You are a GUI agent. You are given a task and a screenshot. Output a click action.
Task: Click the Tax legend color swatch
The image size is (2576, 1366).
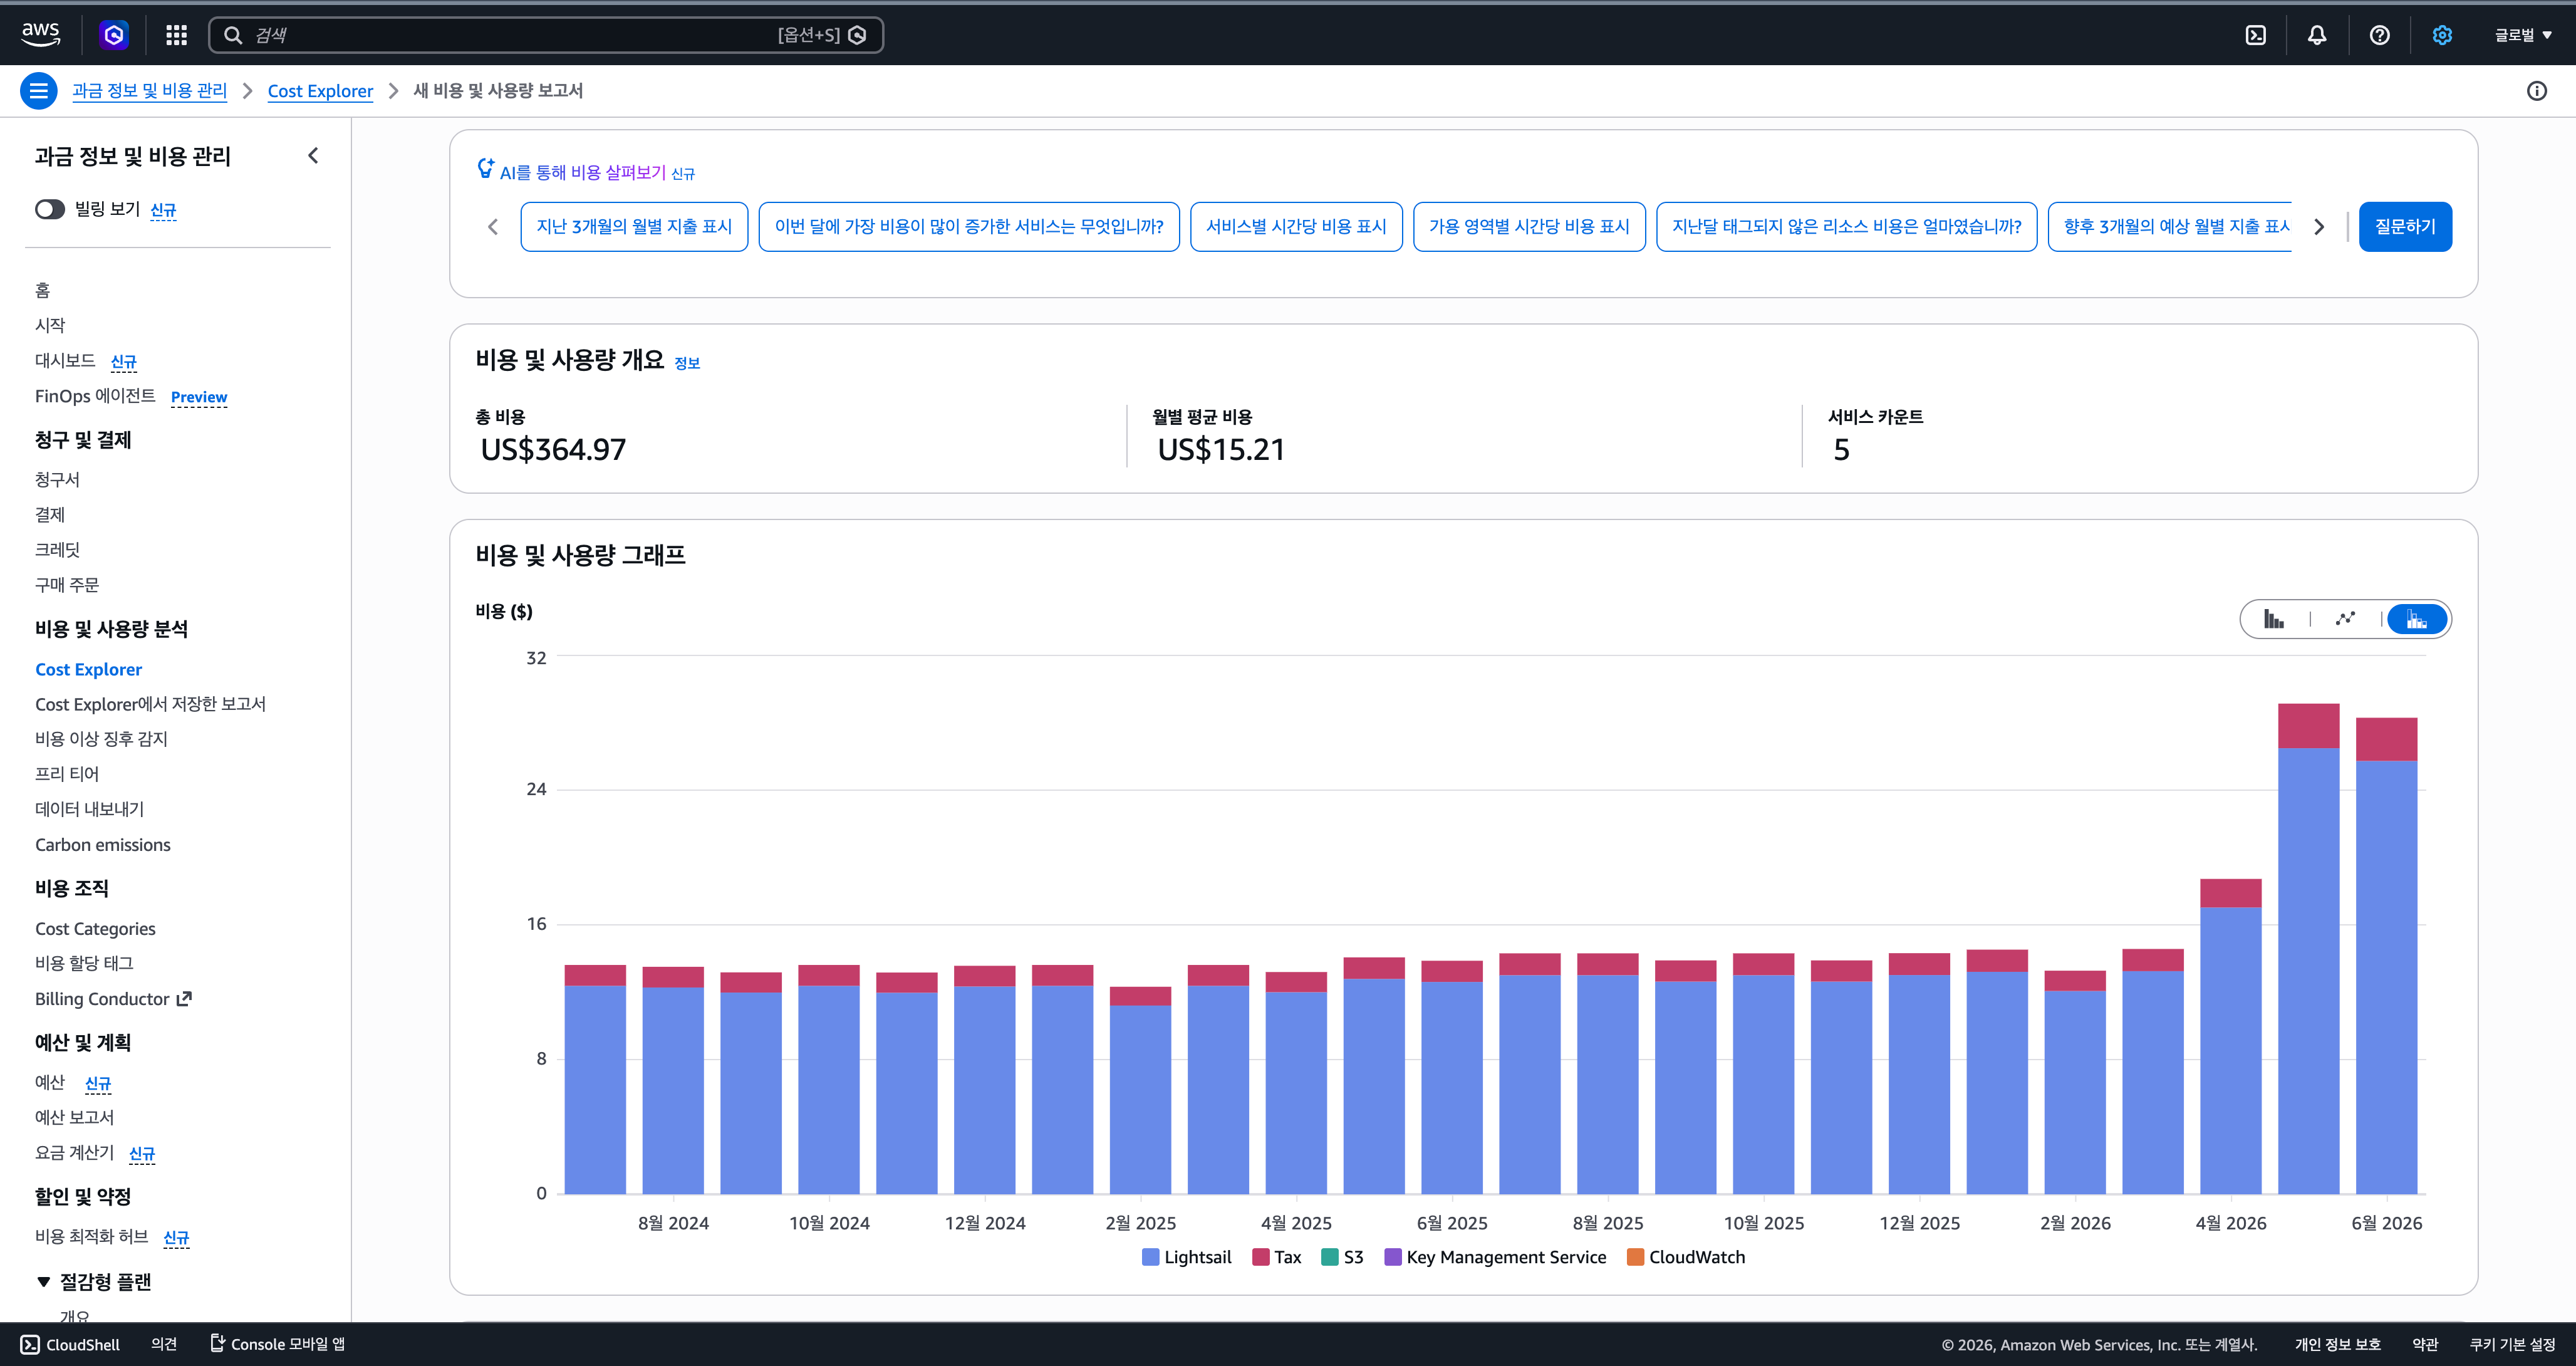click(1261, 1257)
